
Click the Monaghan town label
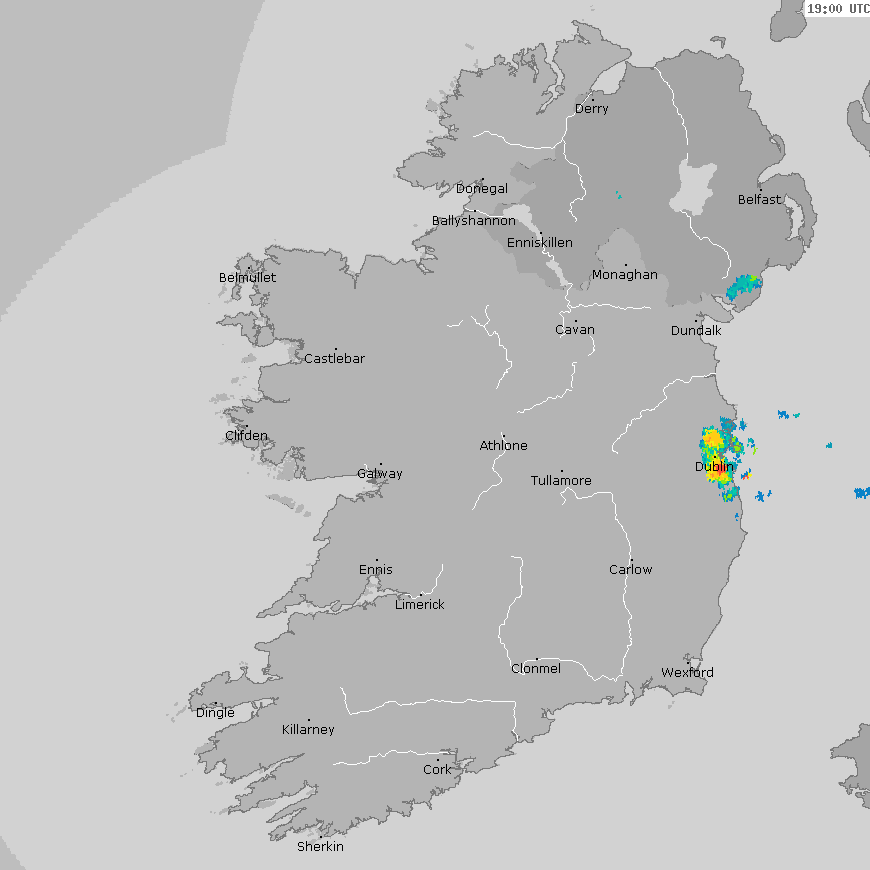coord(625,275)
